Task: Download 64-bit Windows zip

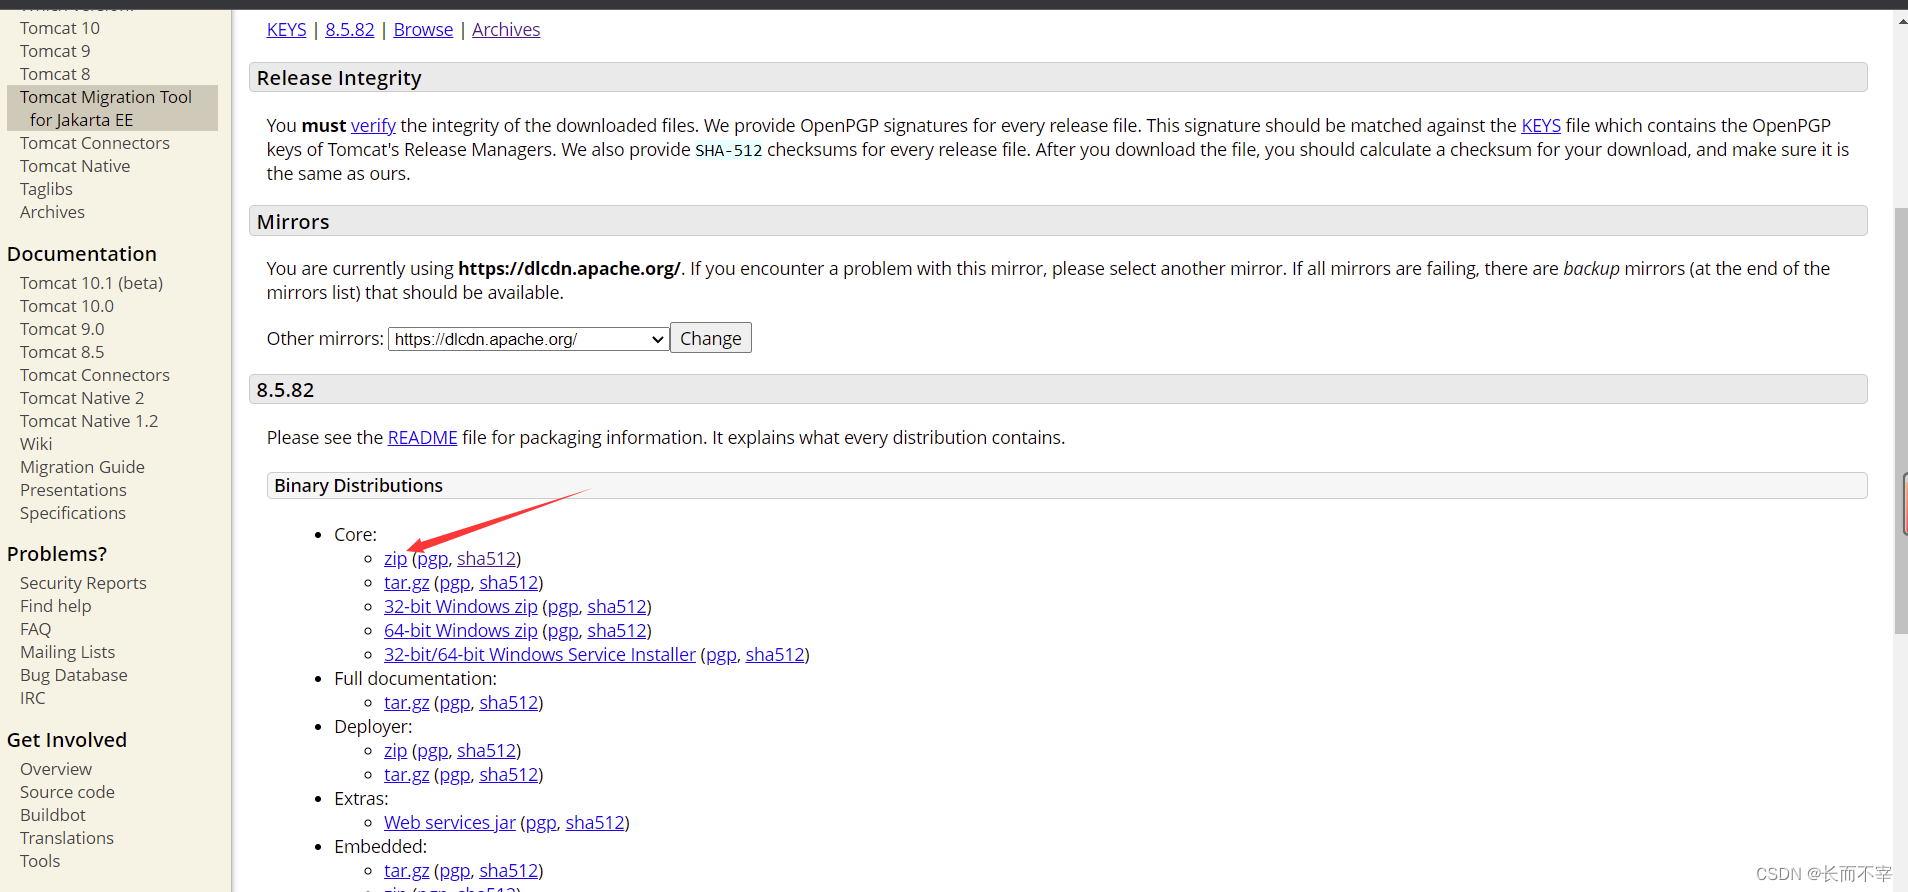Action: (x=461, y=631)
